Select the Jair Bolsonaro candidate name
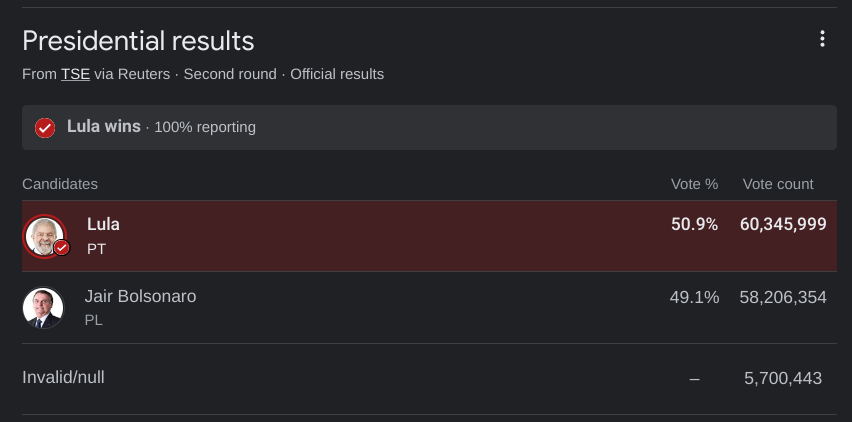 pos(140,297)
